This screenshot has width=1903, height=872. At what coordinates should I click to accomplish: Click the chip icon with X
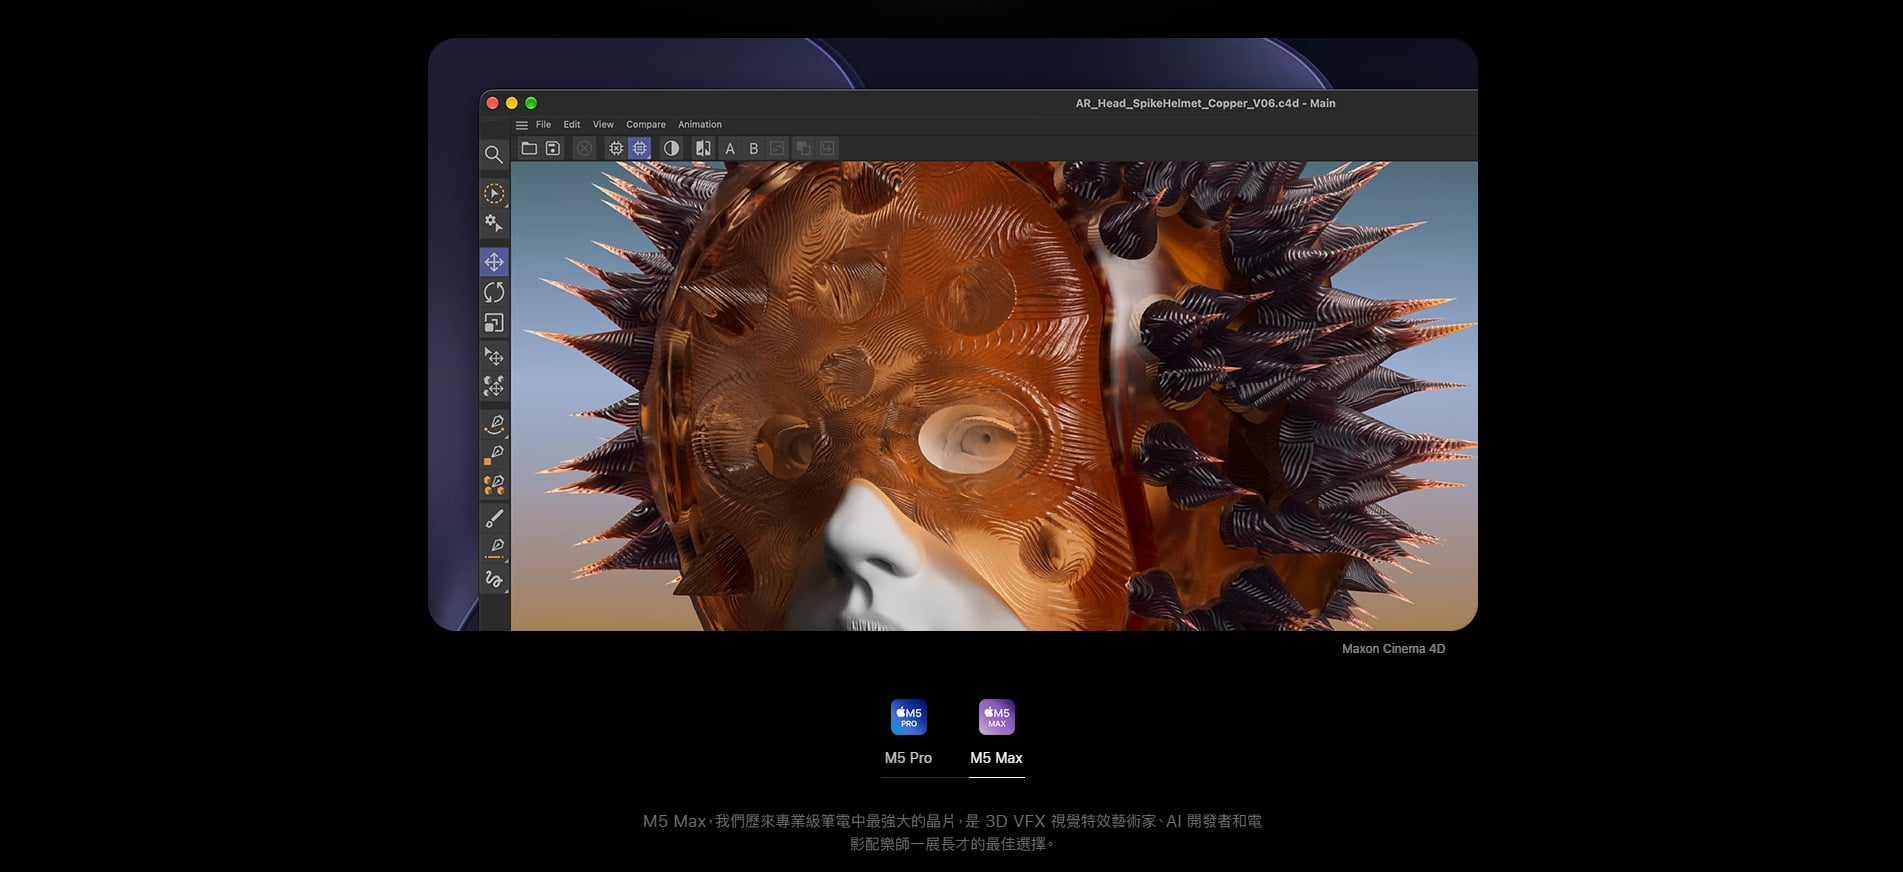pos(616,148)
